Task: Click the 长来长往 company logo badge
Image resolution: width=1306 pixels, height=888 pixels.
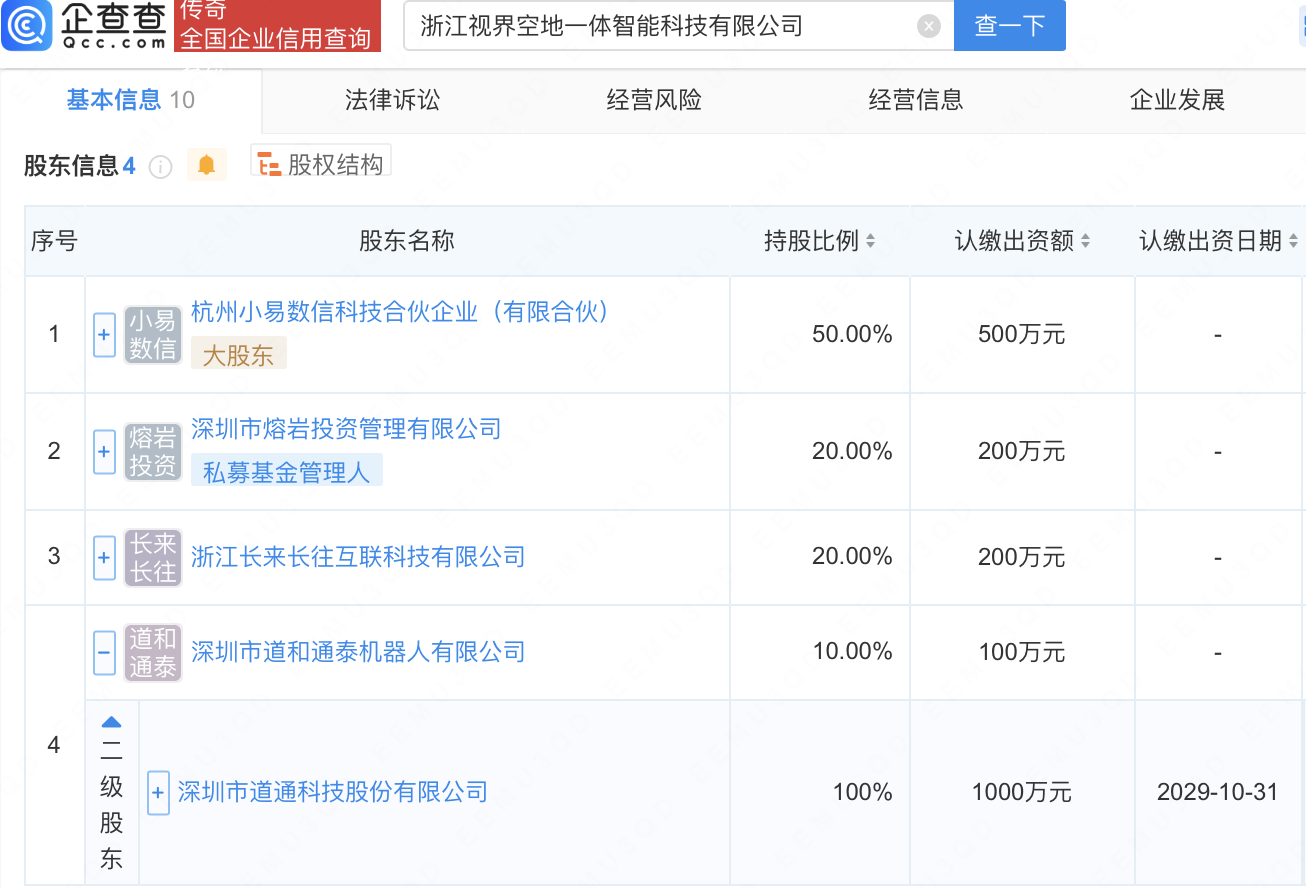Action: point(153,558)
